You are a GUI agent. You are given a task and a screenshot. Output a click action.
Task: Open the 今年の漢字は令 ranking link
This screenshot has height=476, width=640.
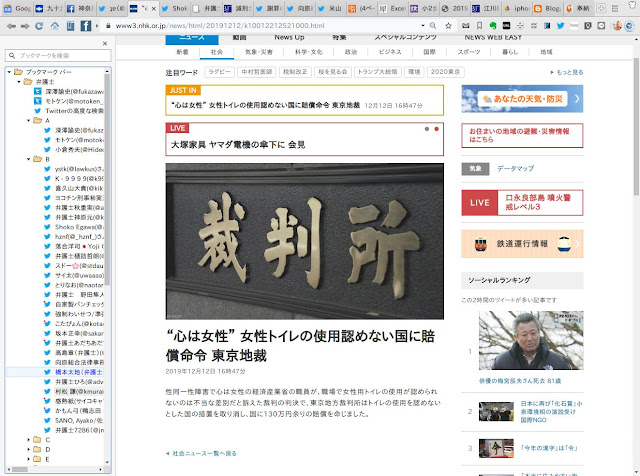pyautogui.click(x=549, y=448)
